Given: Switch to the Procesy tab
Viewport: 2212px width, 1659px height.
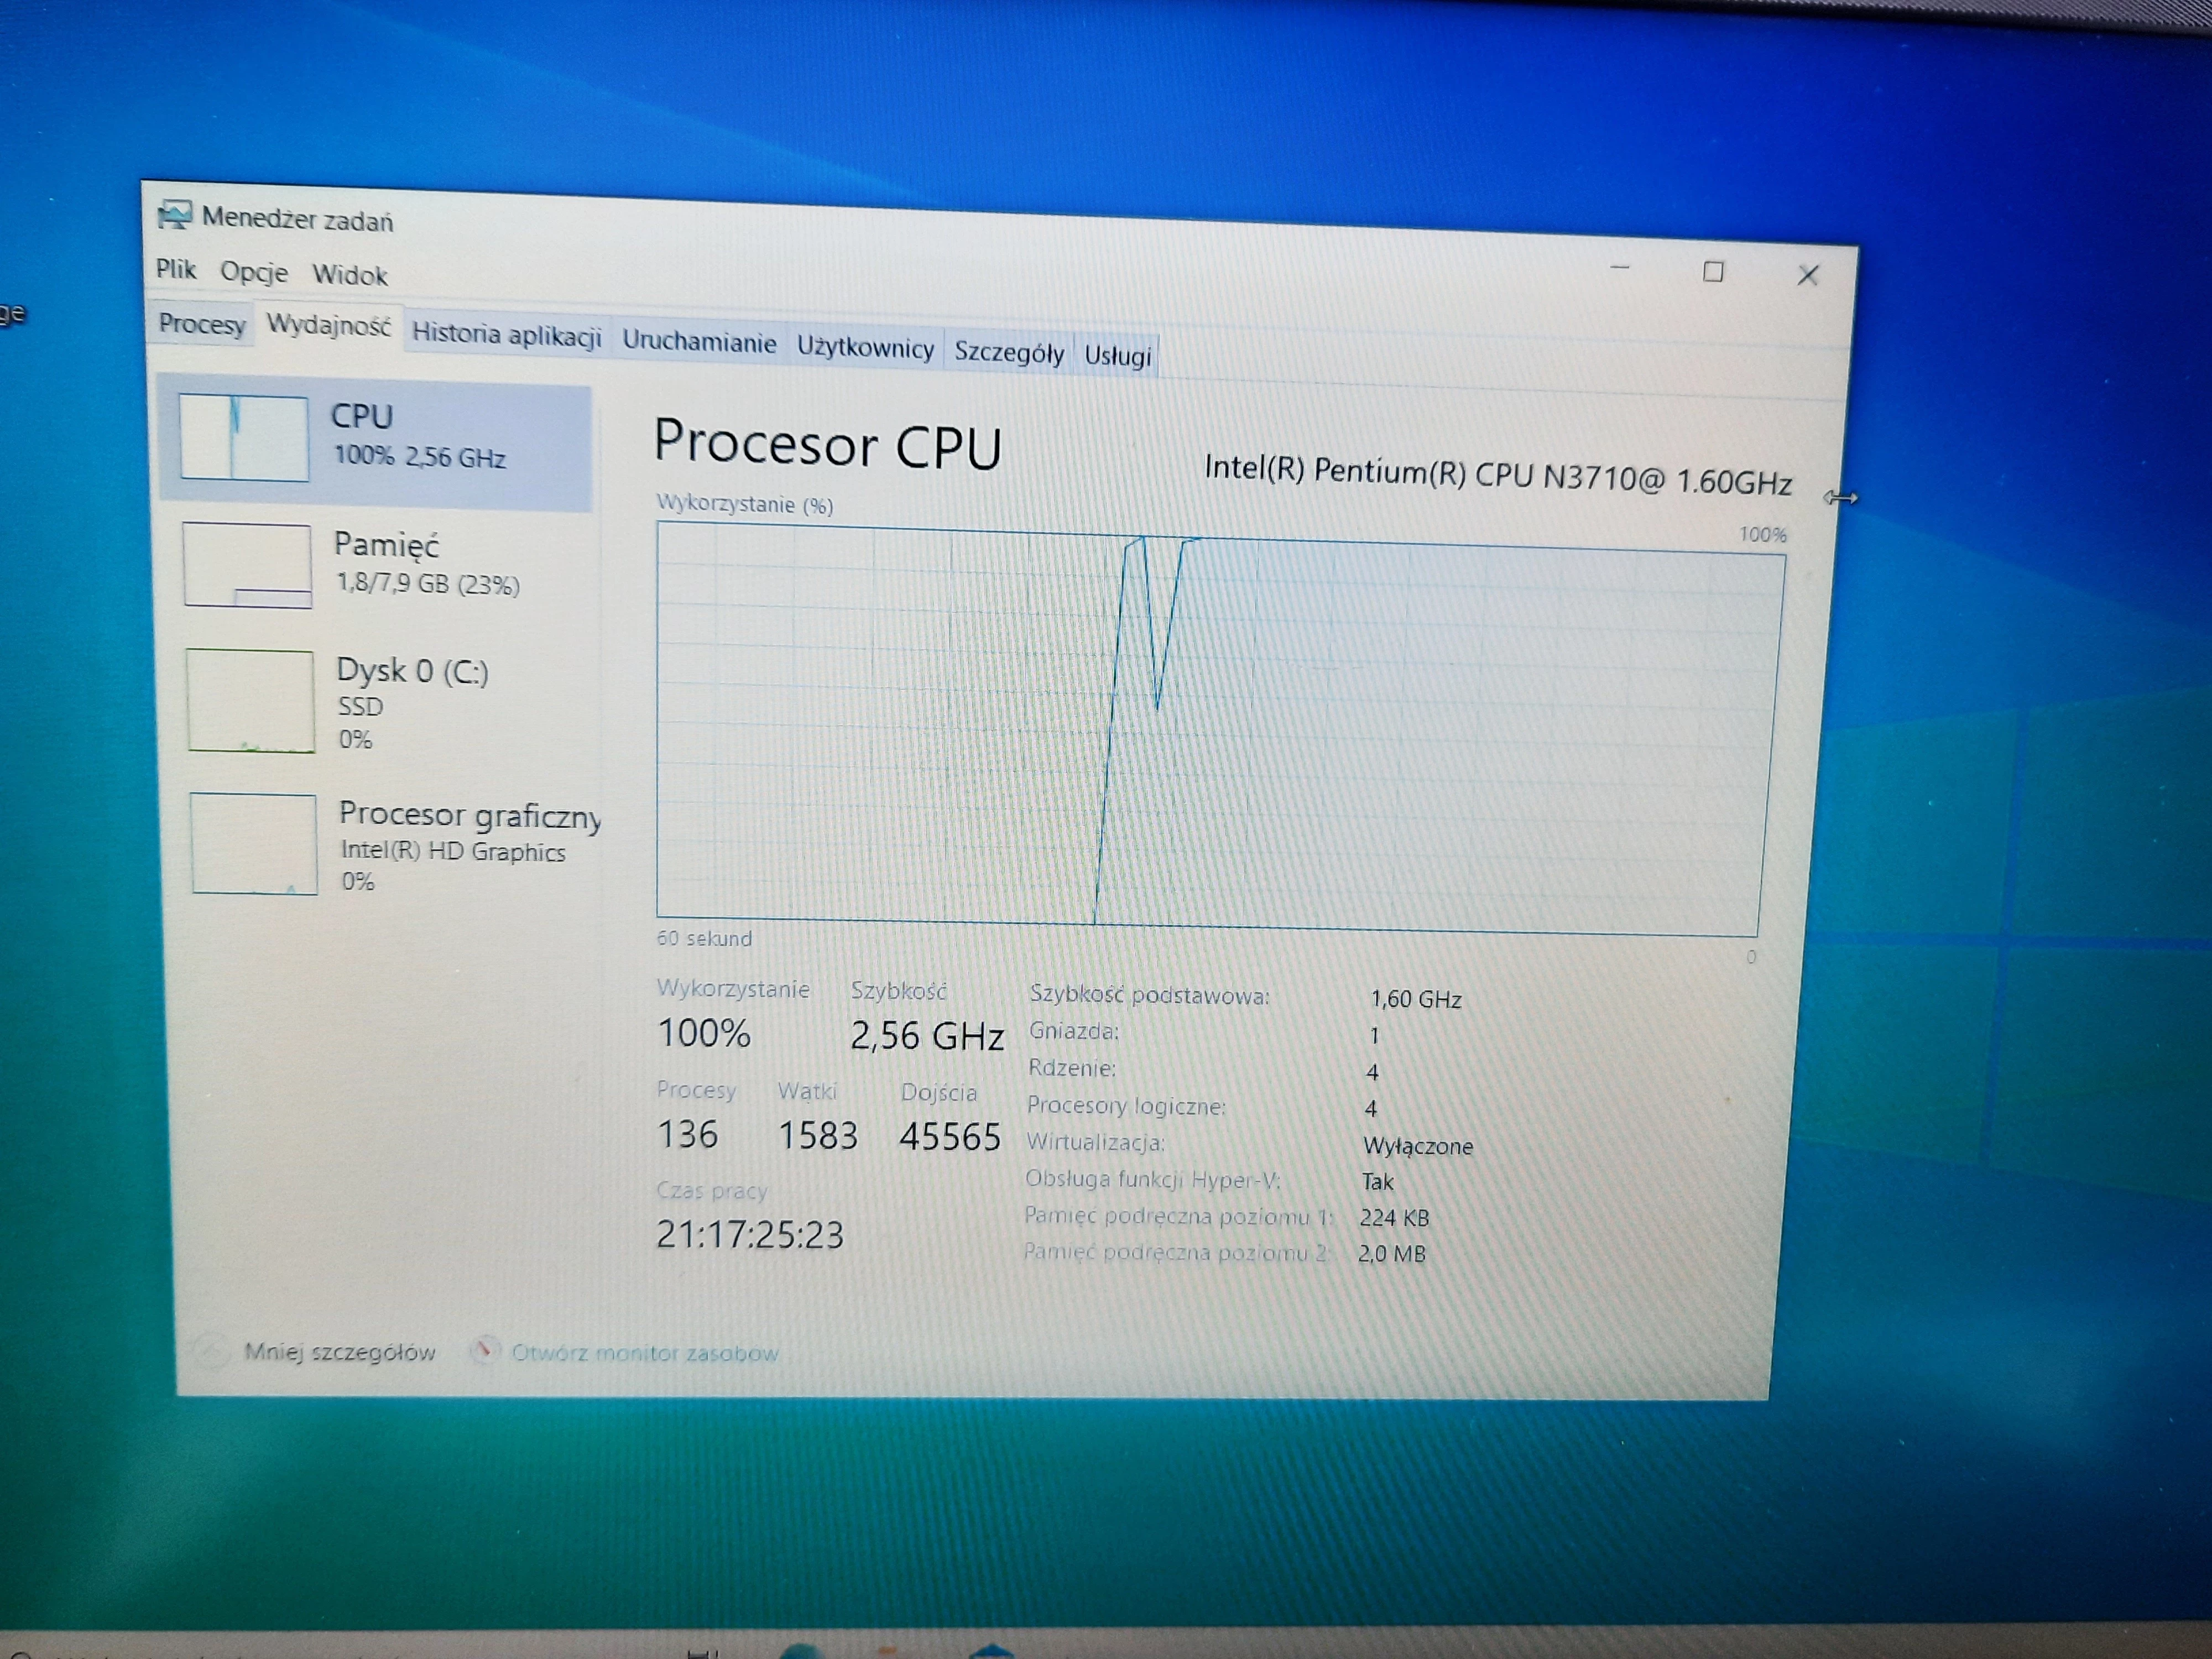Looking at the screenshot, I should pyautogui.click(x=201, y=324).
